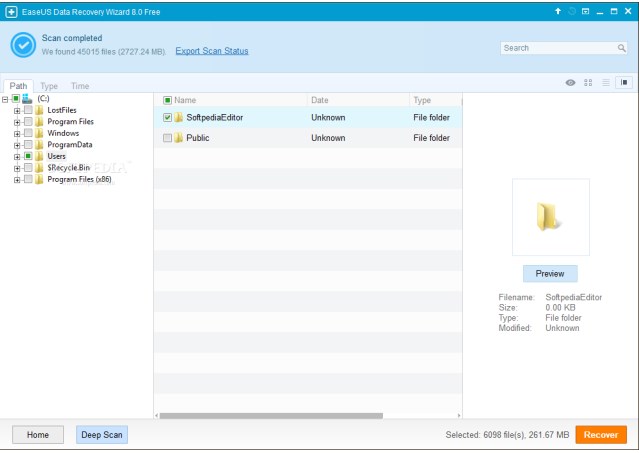Toggle the Users folder checkbox

coord(28,156)
